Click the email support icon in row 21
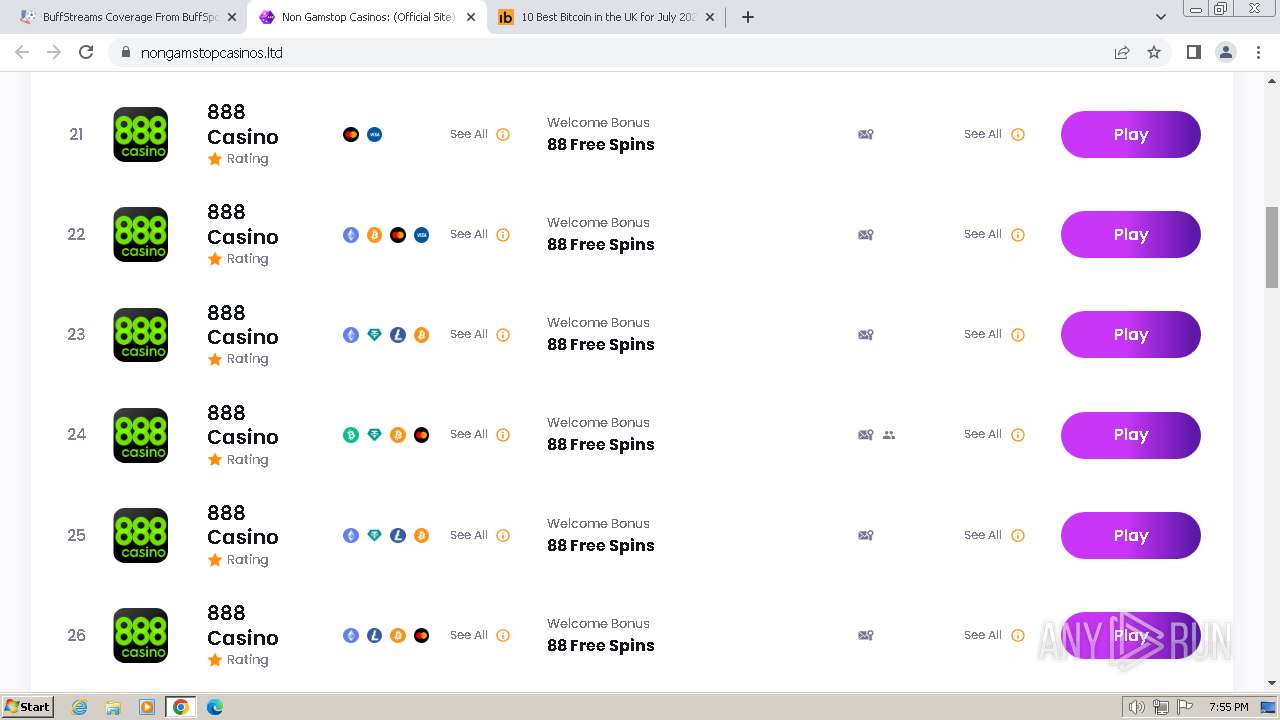The width and height of the screenshot is (1280, 720). [x=866, y=134]
